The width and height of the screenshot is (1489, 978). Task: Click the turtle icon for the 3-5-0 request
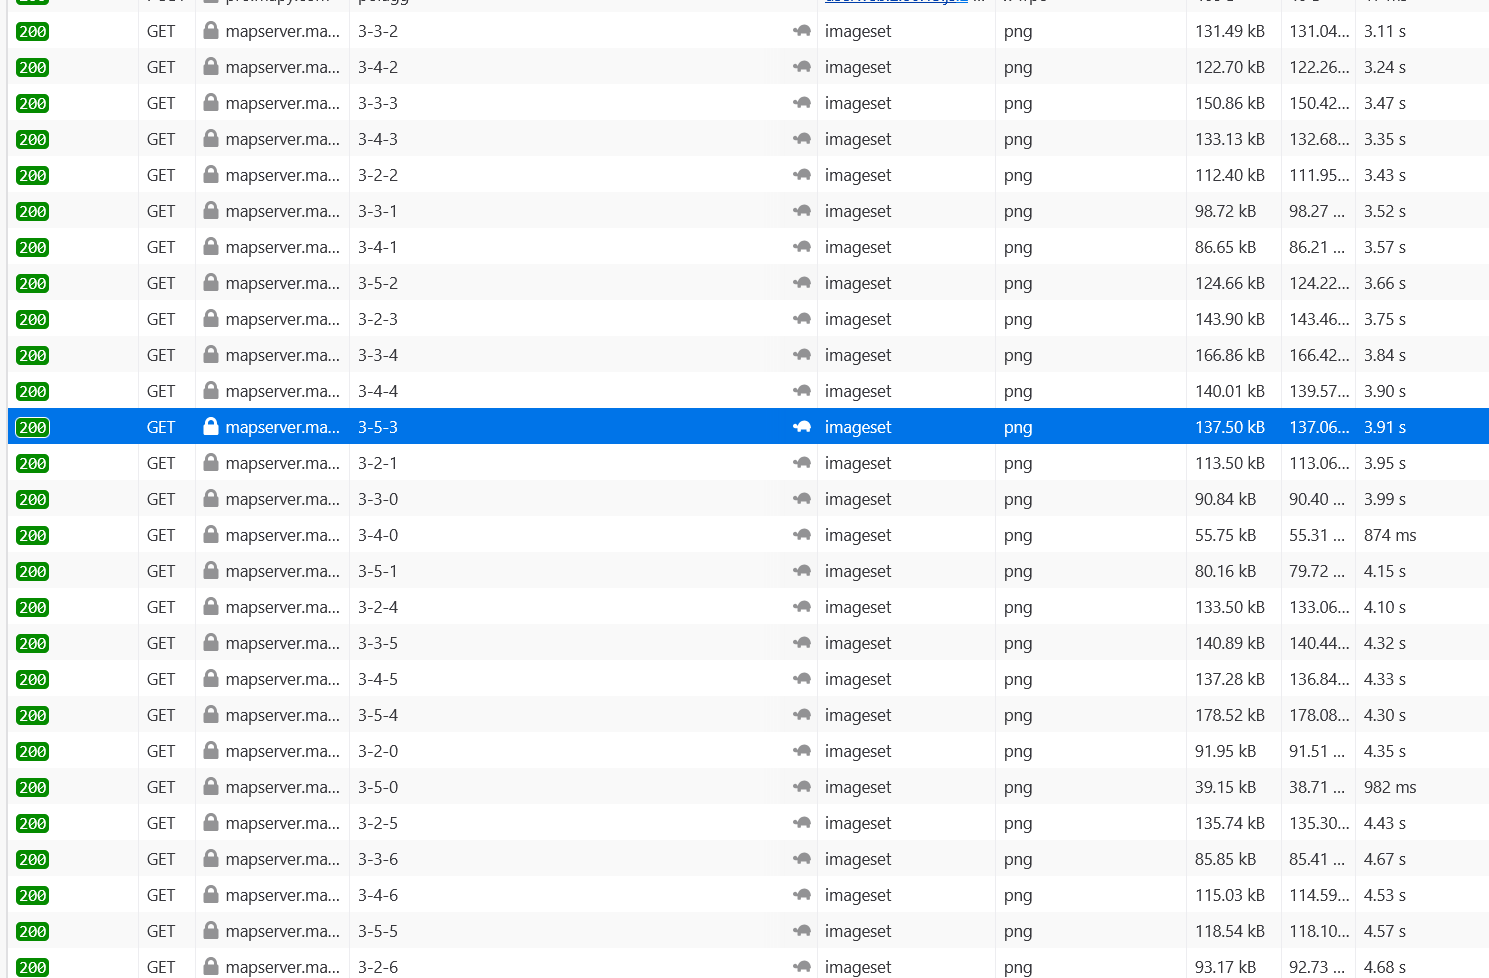tap(801, 787)
